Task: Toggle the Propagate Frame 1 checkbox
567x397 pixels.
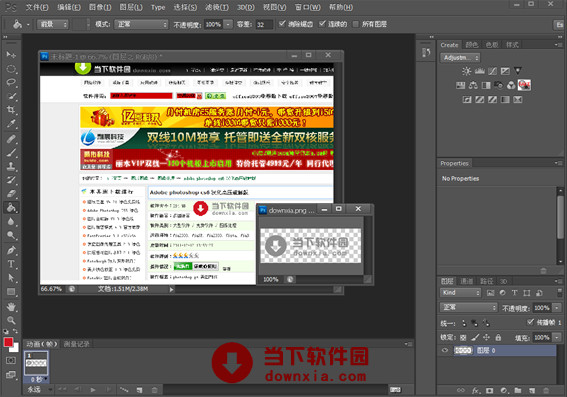Action: (x=530, y=322)
